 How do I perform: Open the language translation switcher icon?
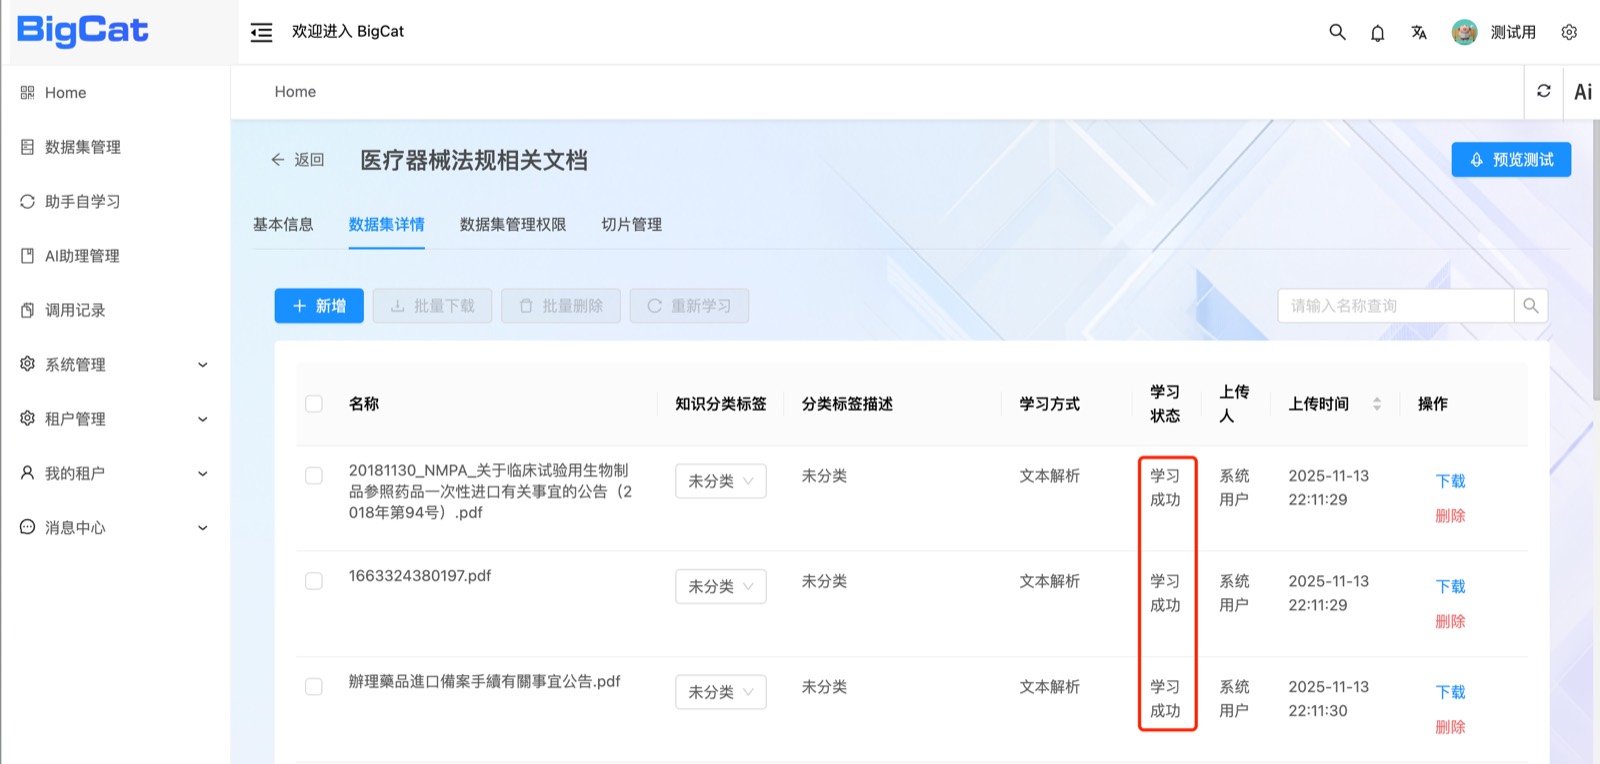1419,33
